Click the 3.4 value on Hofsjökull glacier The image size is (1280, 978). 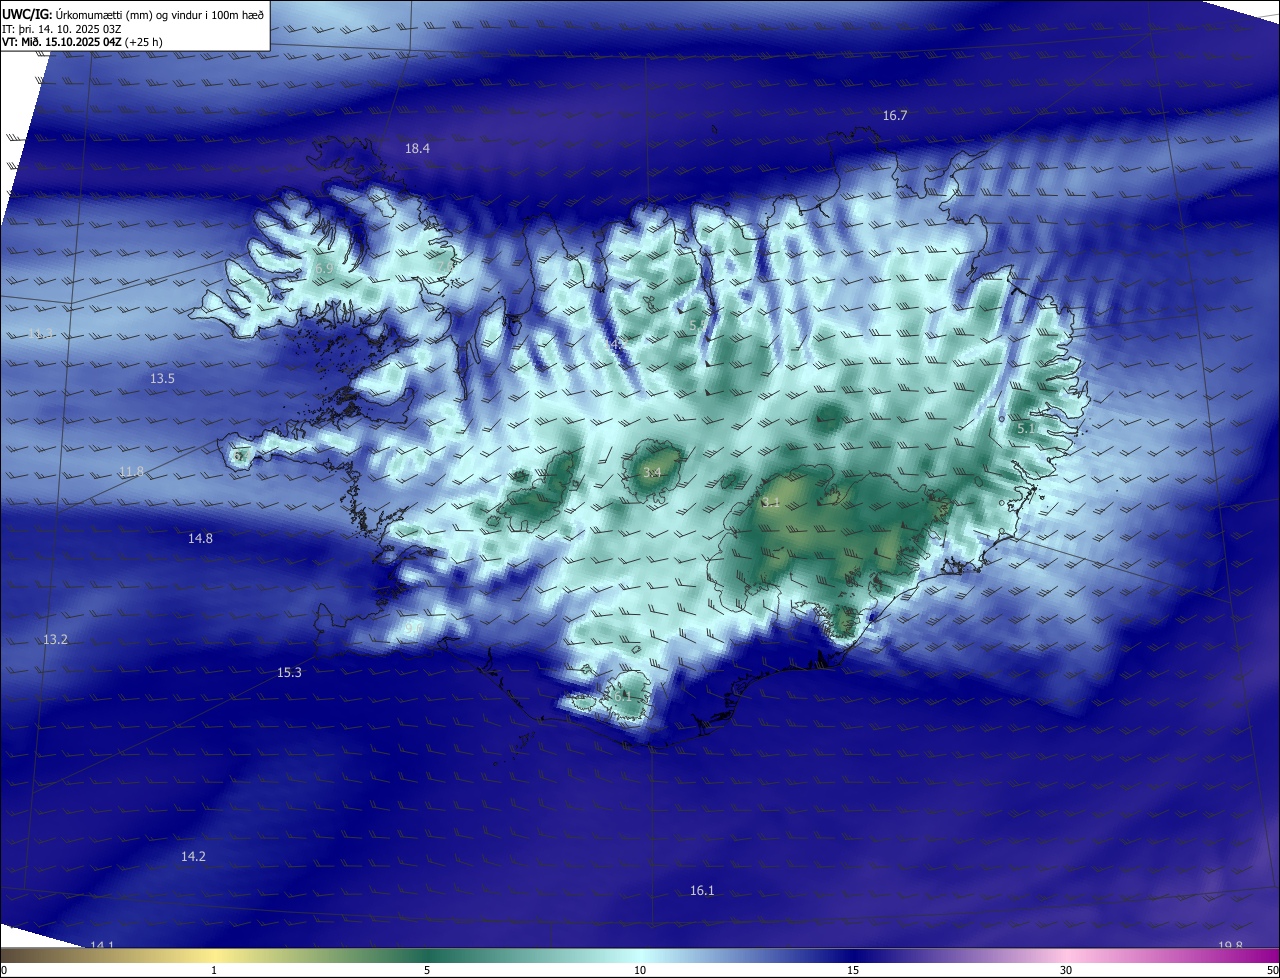652,473
